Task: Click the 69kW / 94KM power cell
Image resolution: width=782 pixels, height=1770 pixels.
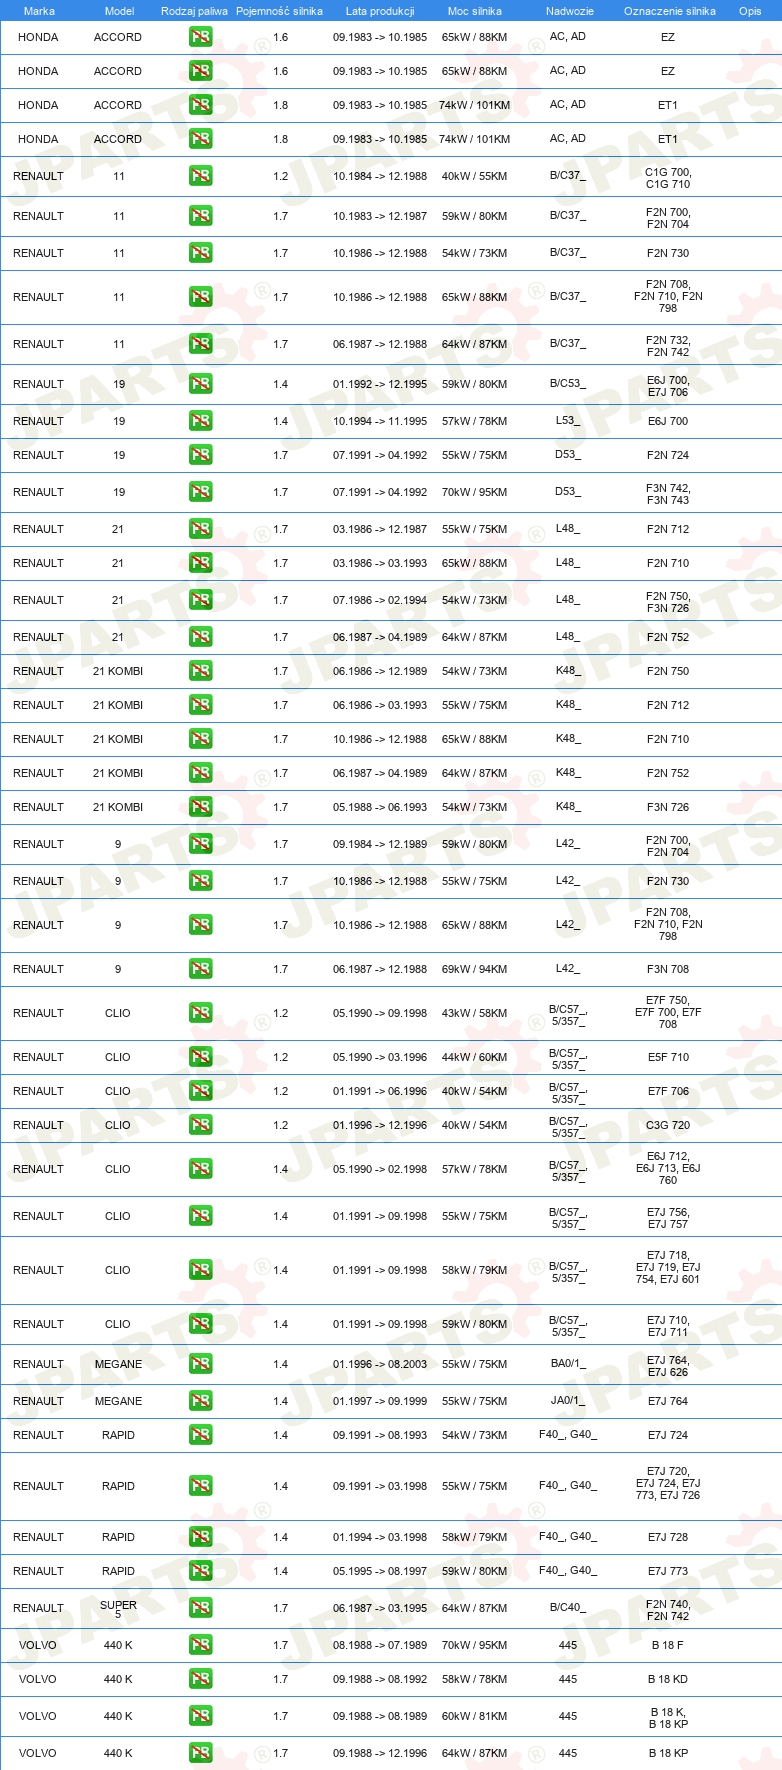Action: pyautogui.click(x=475, y=969)
